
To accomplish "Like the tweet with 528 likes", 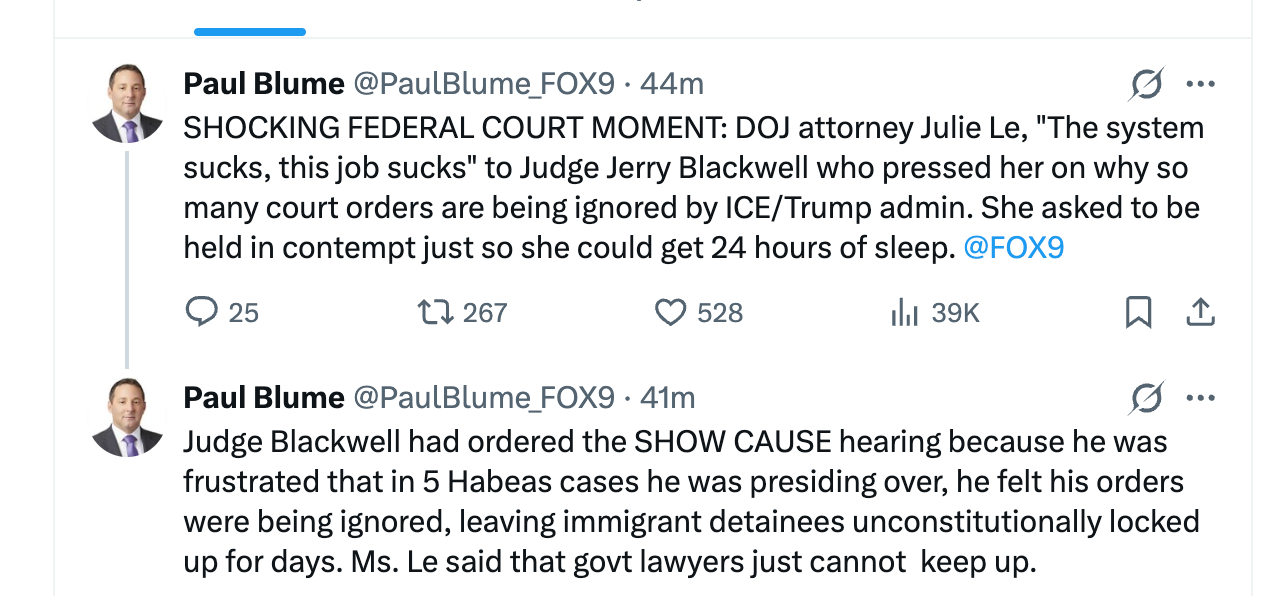I will pos(670,313).
